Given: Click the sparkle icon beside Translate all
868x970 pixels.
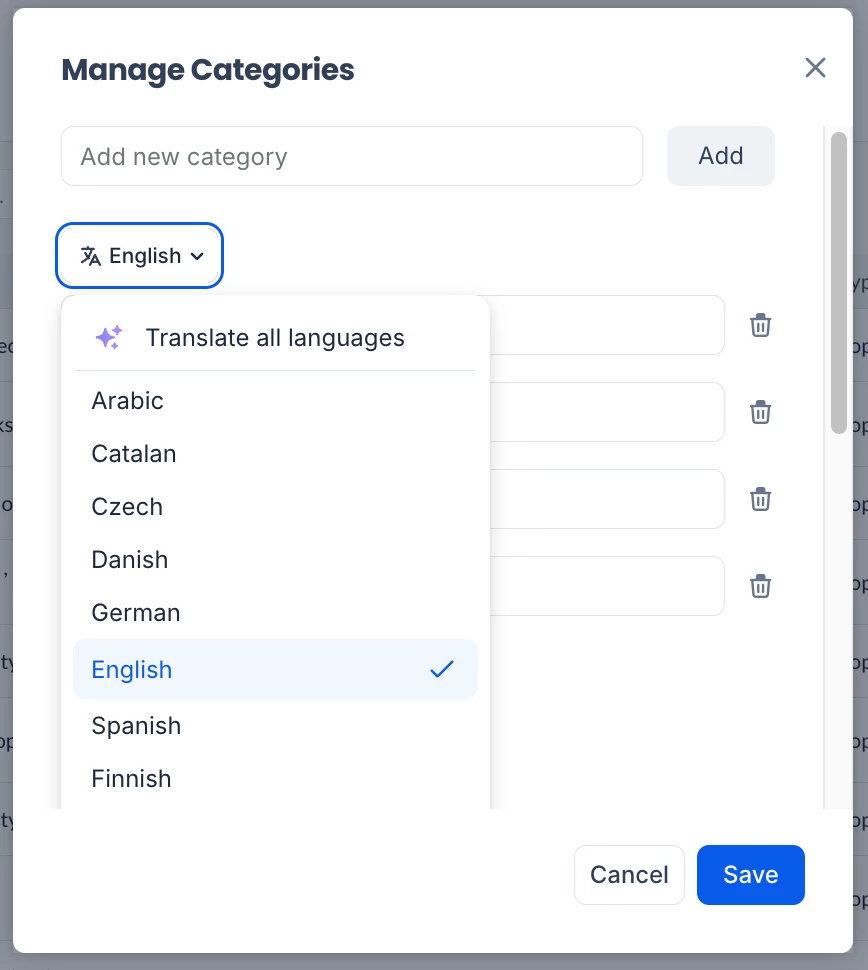Looking at the screenshot, I should click(109, 338).
